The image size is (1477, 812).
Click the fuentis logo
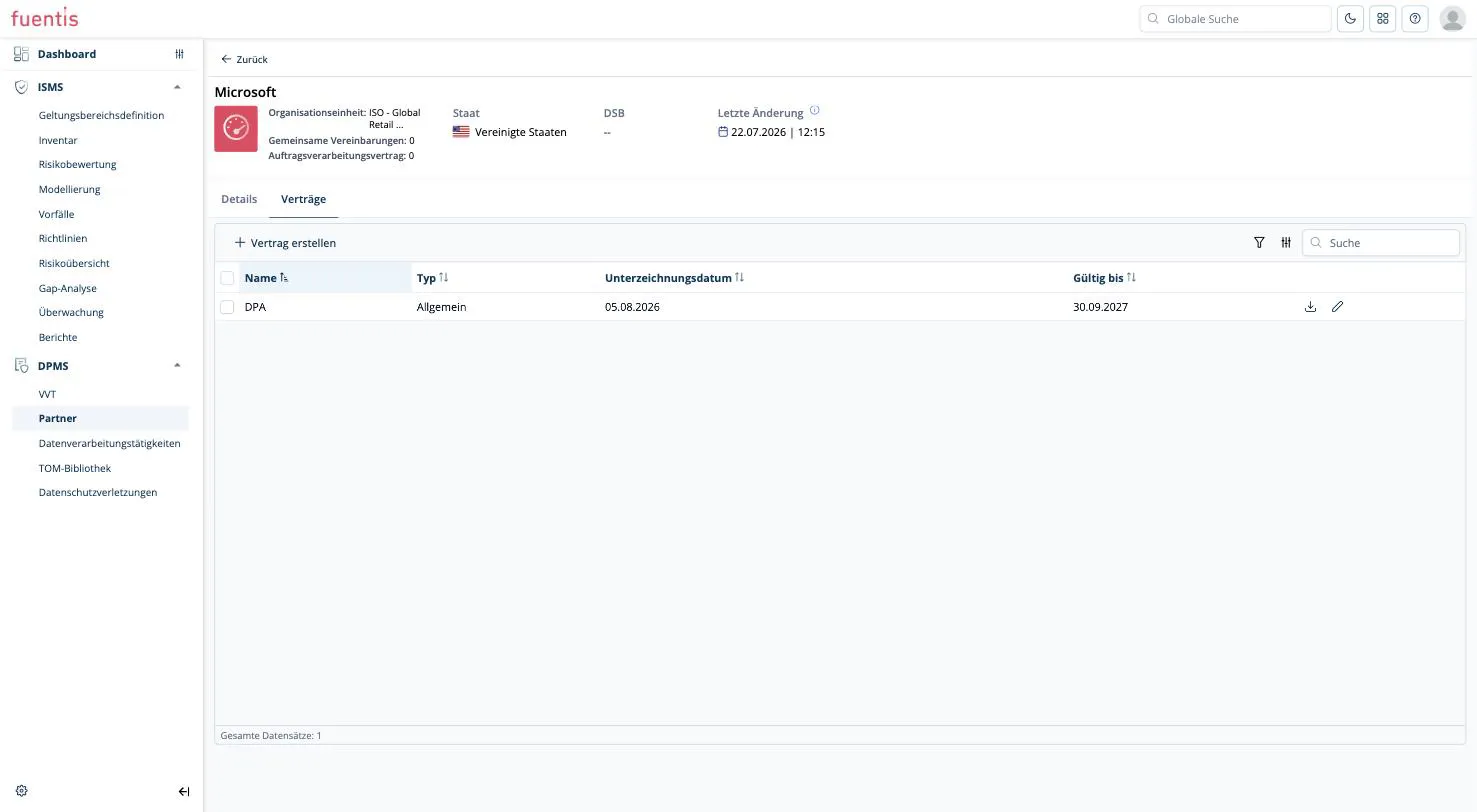coord(44,17)
